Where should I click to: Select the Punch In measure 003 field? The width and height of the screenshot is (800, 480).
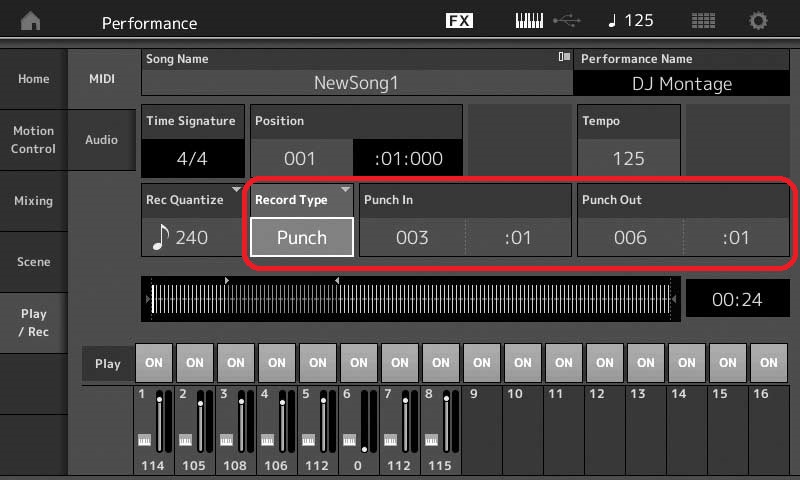pos(412,238)
